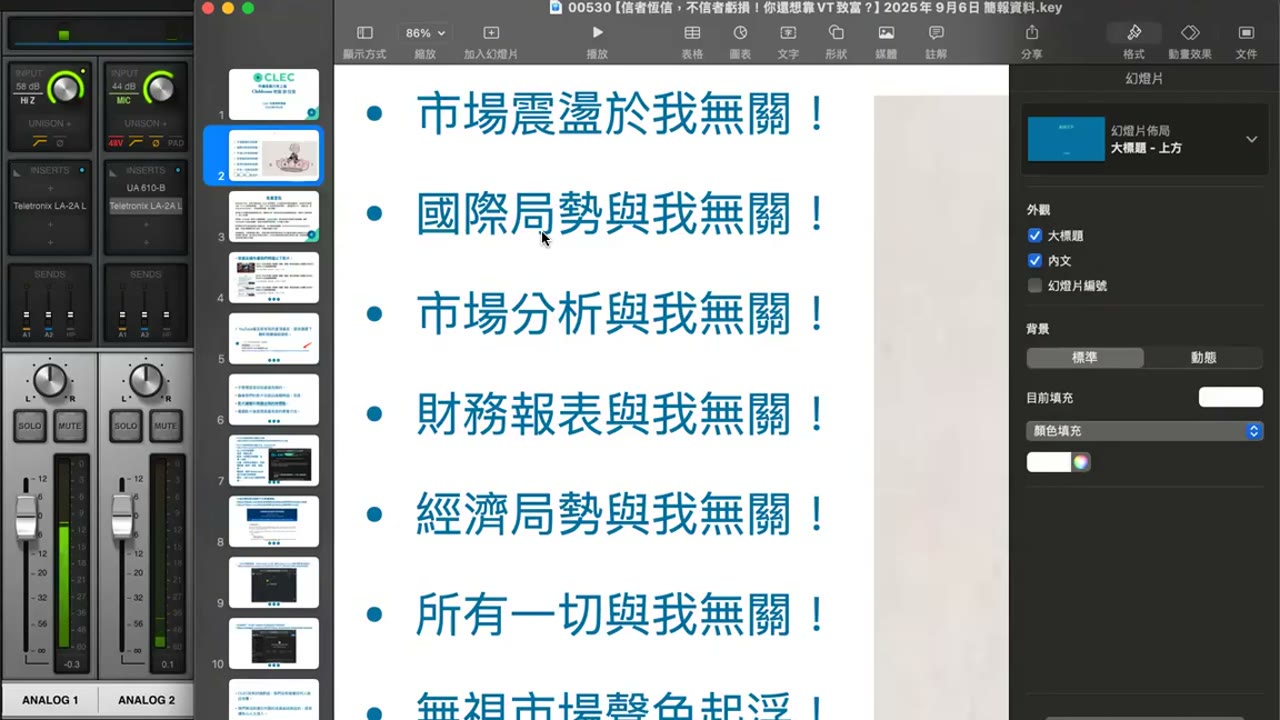1280x720 pixels.
Task: Click the Analog 1 input gain knob
Action: pos(65,88)
